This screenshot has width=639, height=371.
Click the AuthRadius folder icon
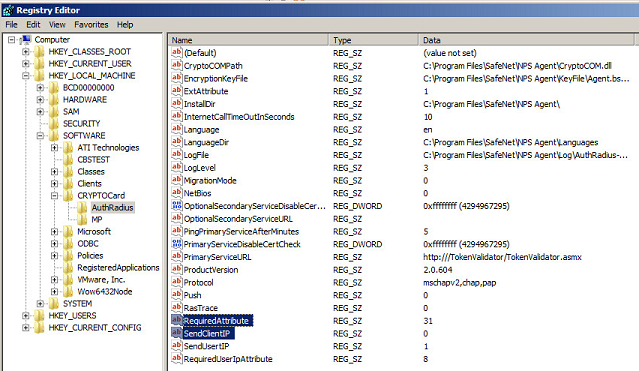[82, 208]
